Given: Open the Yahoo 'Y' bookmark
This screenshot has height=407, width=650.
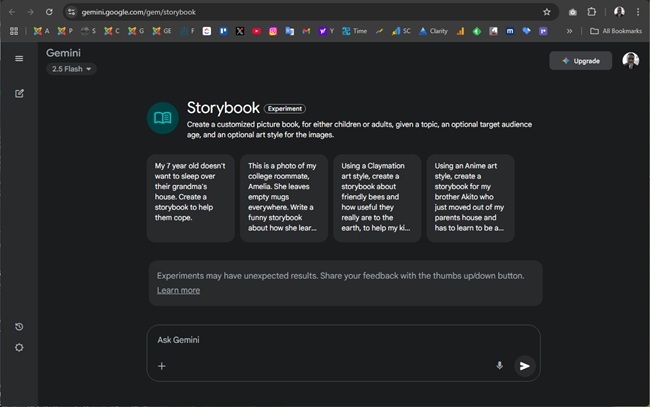Looking at the screenshot, I should tap(326, 31).
